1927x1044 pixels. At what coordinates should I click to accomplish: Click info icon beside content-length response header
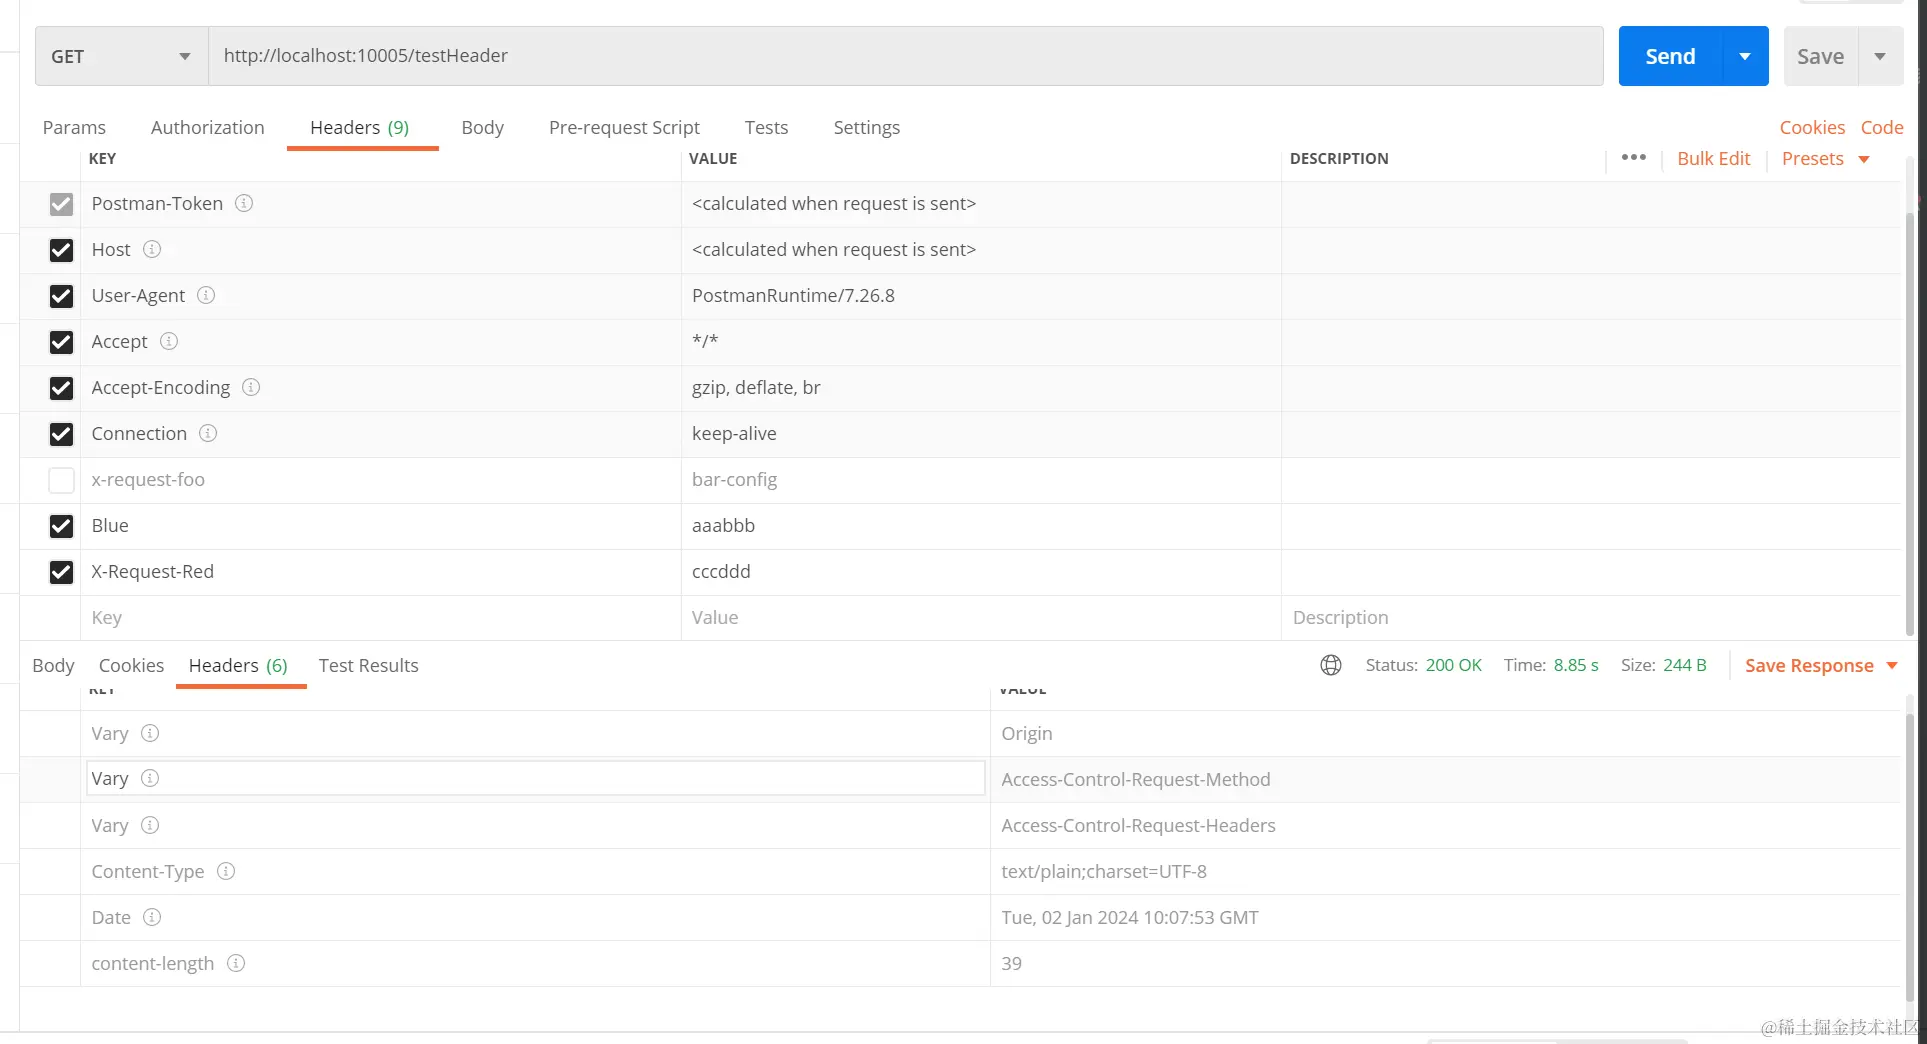point(236,963)
